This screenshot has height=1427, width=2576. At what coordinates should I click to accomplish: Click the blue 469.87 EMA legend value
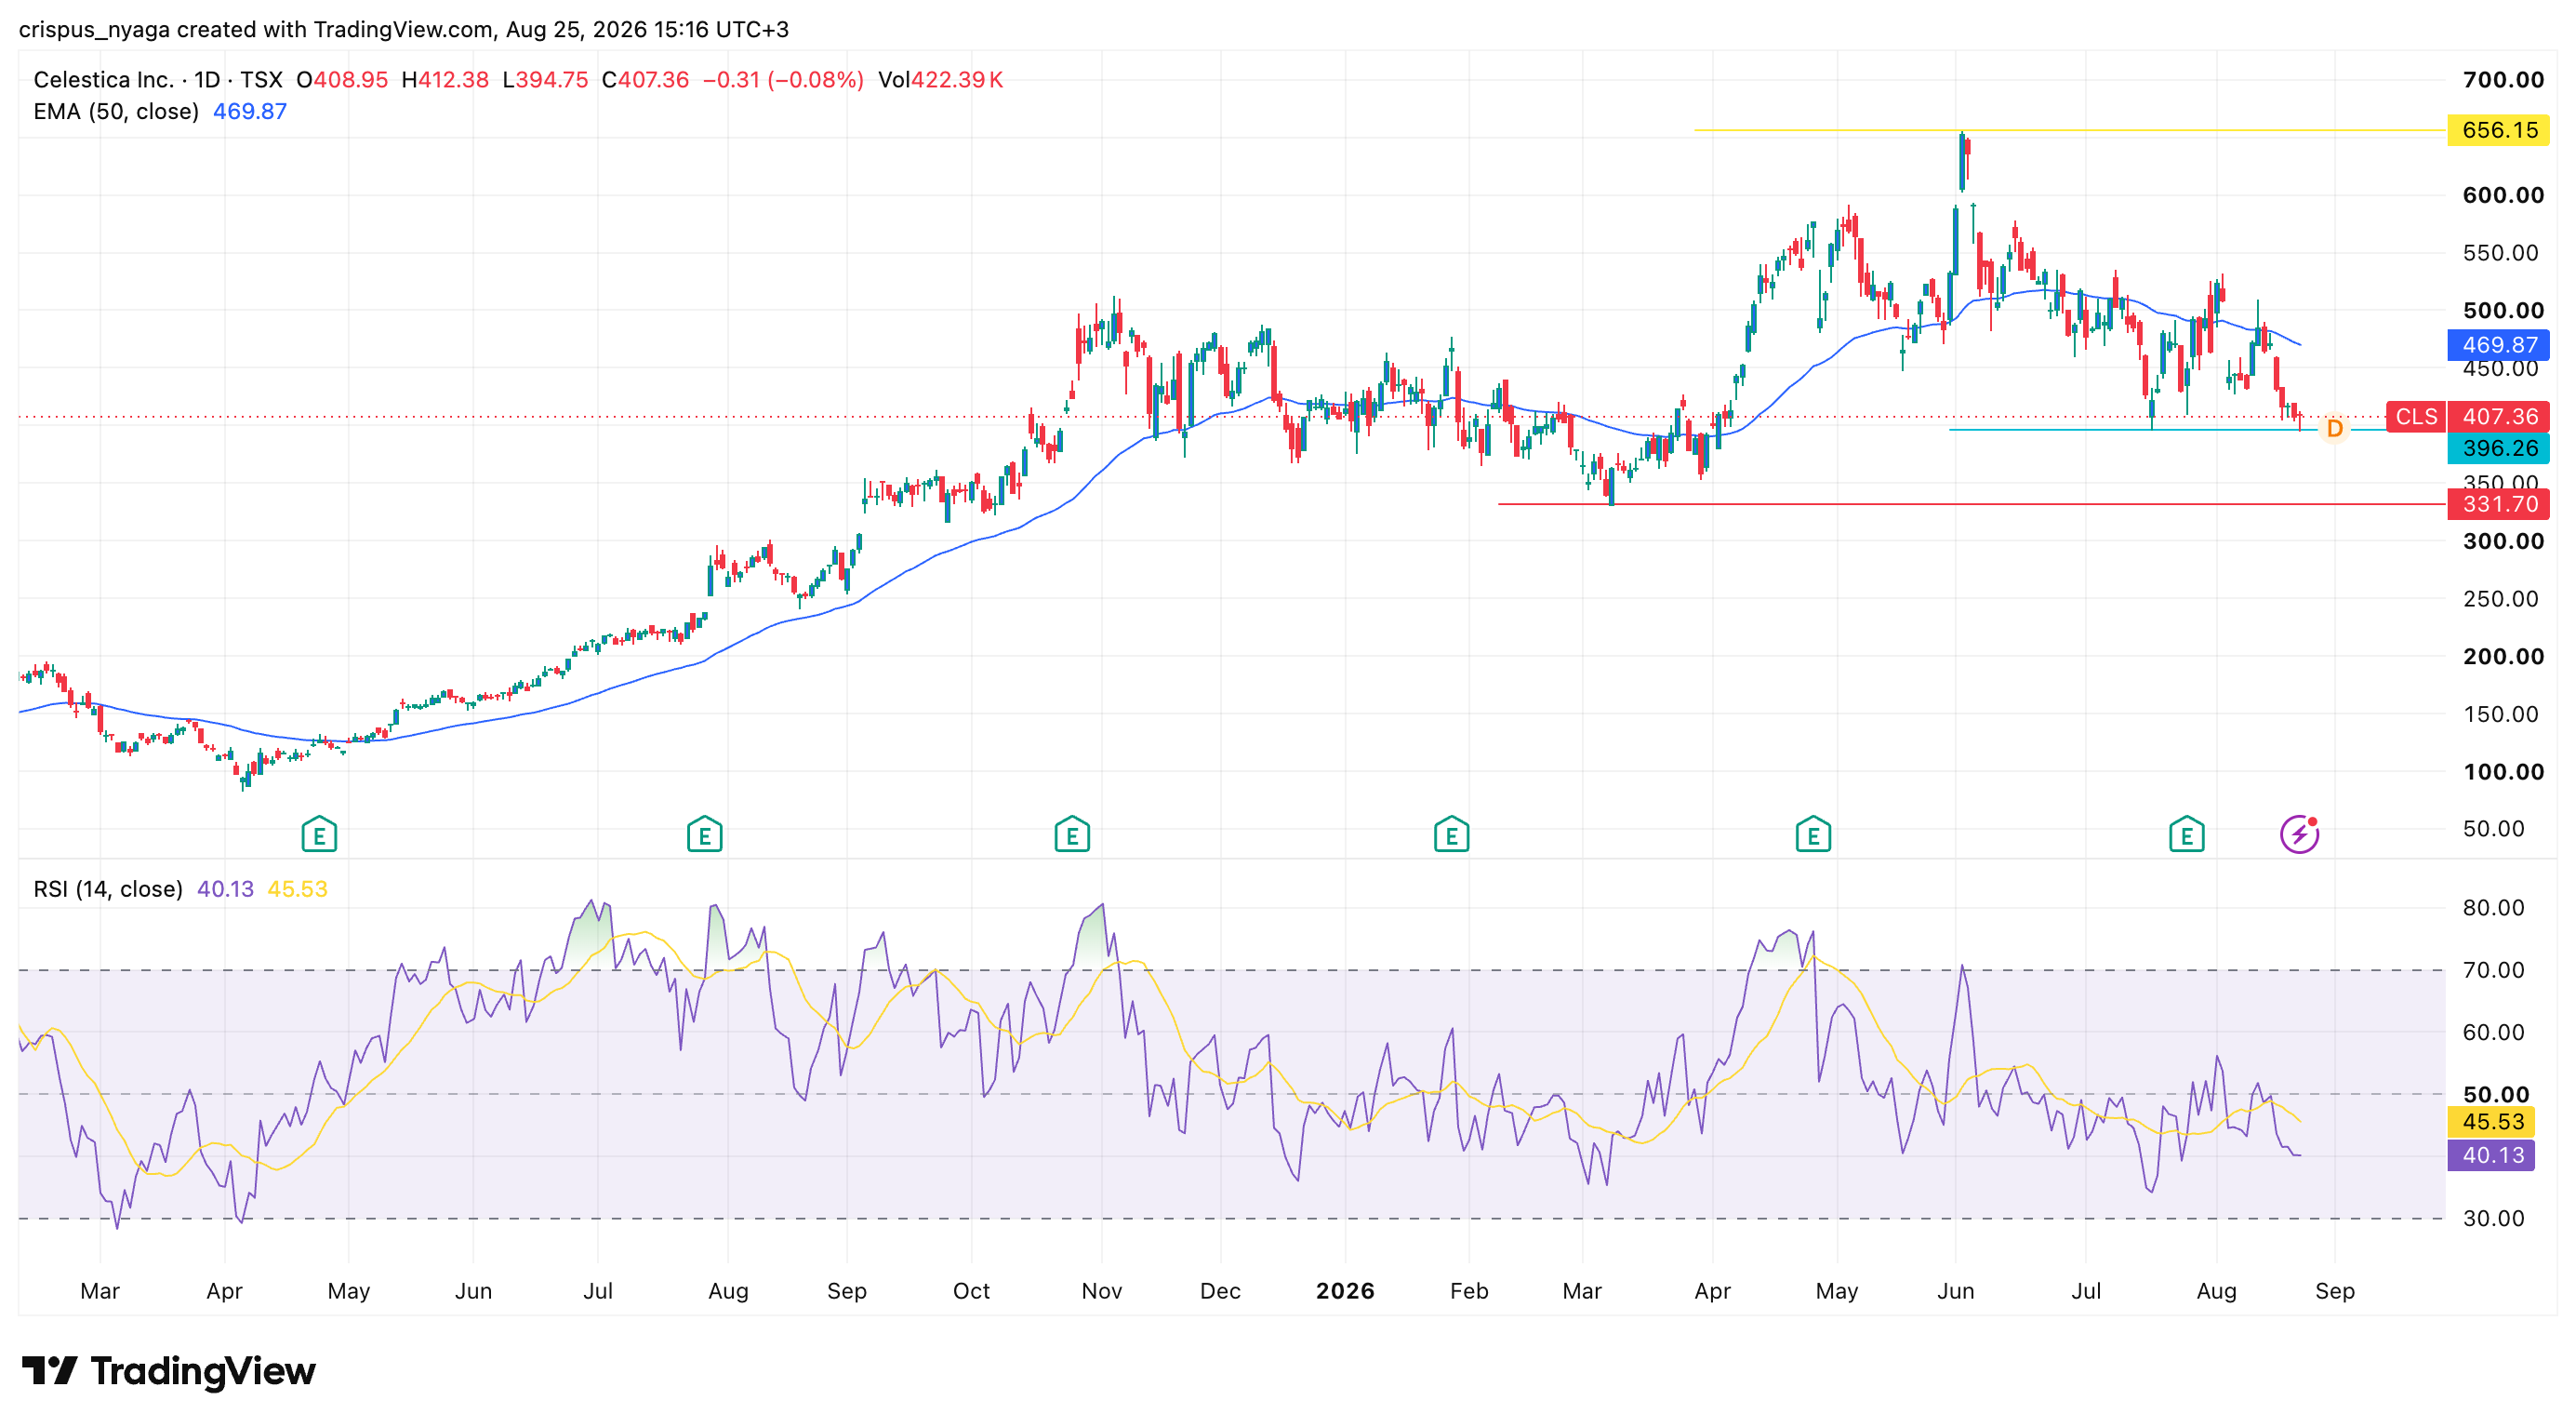pyautogui.click(x=250, y=112)
